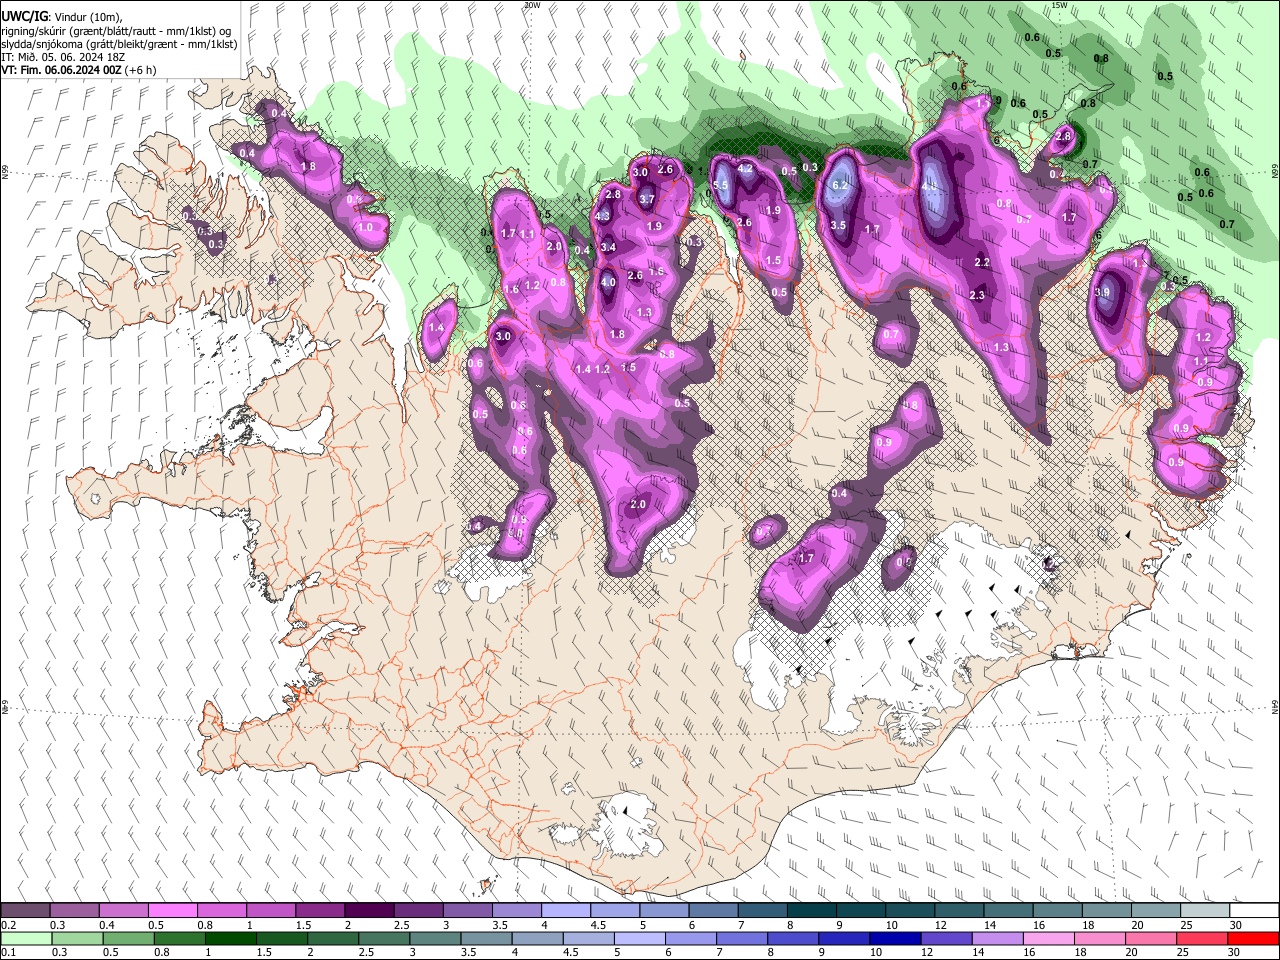Click the rigning/skúrir legend description line
The image size is (1280, 960).
click(116, 31)
